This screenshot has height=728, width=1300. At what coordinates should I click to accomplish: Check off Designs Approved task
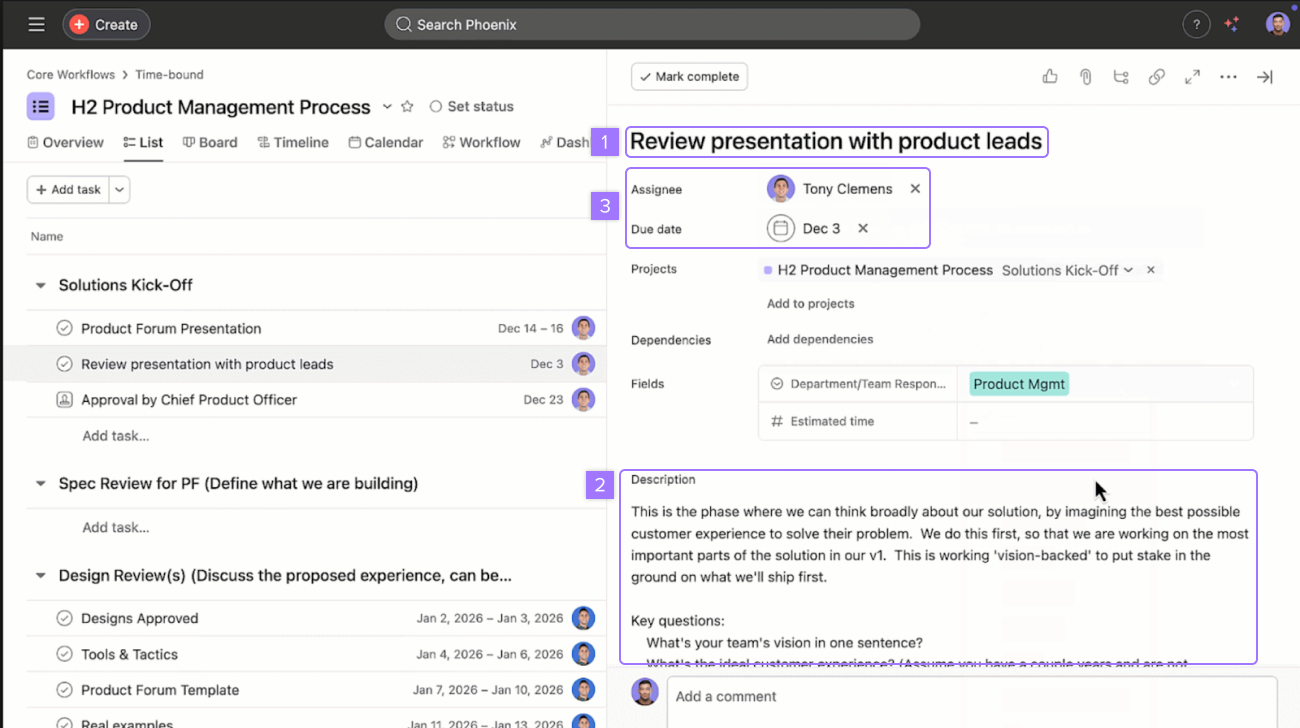(64, 618)
